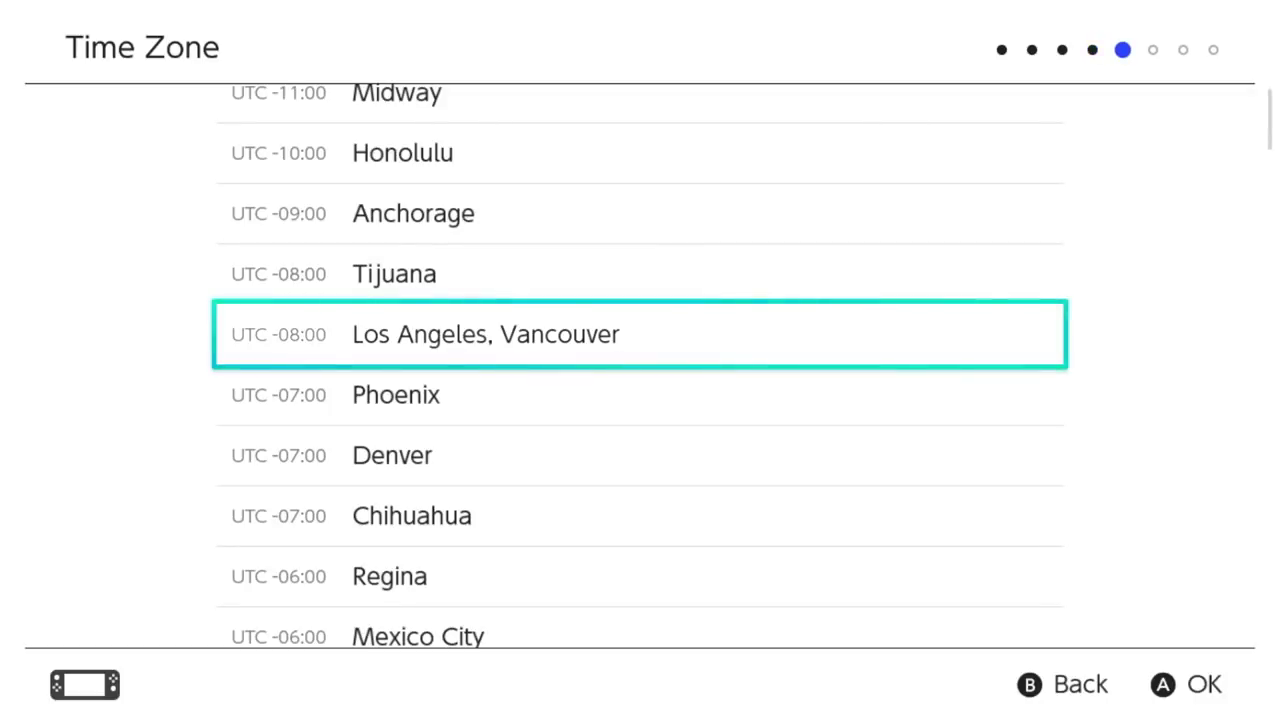Viewport: 1280px width, 720px height.
Task: Click the Time Zone heading
Action: 142,47
